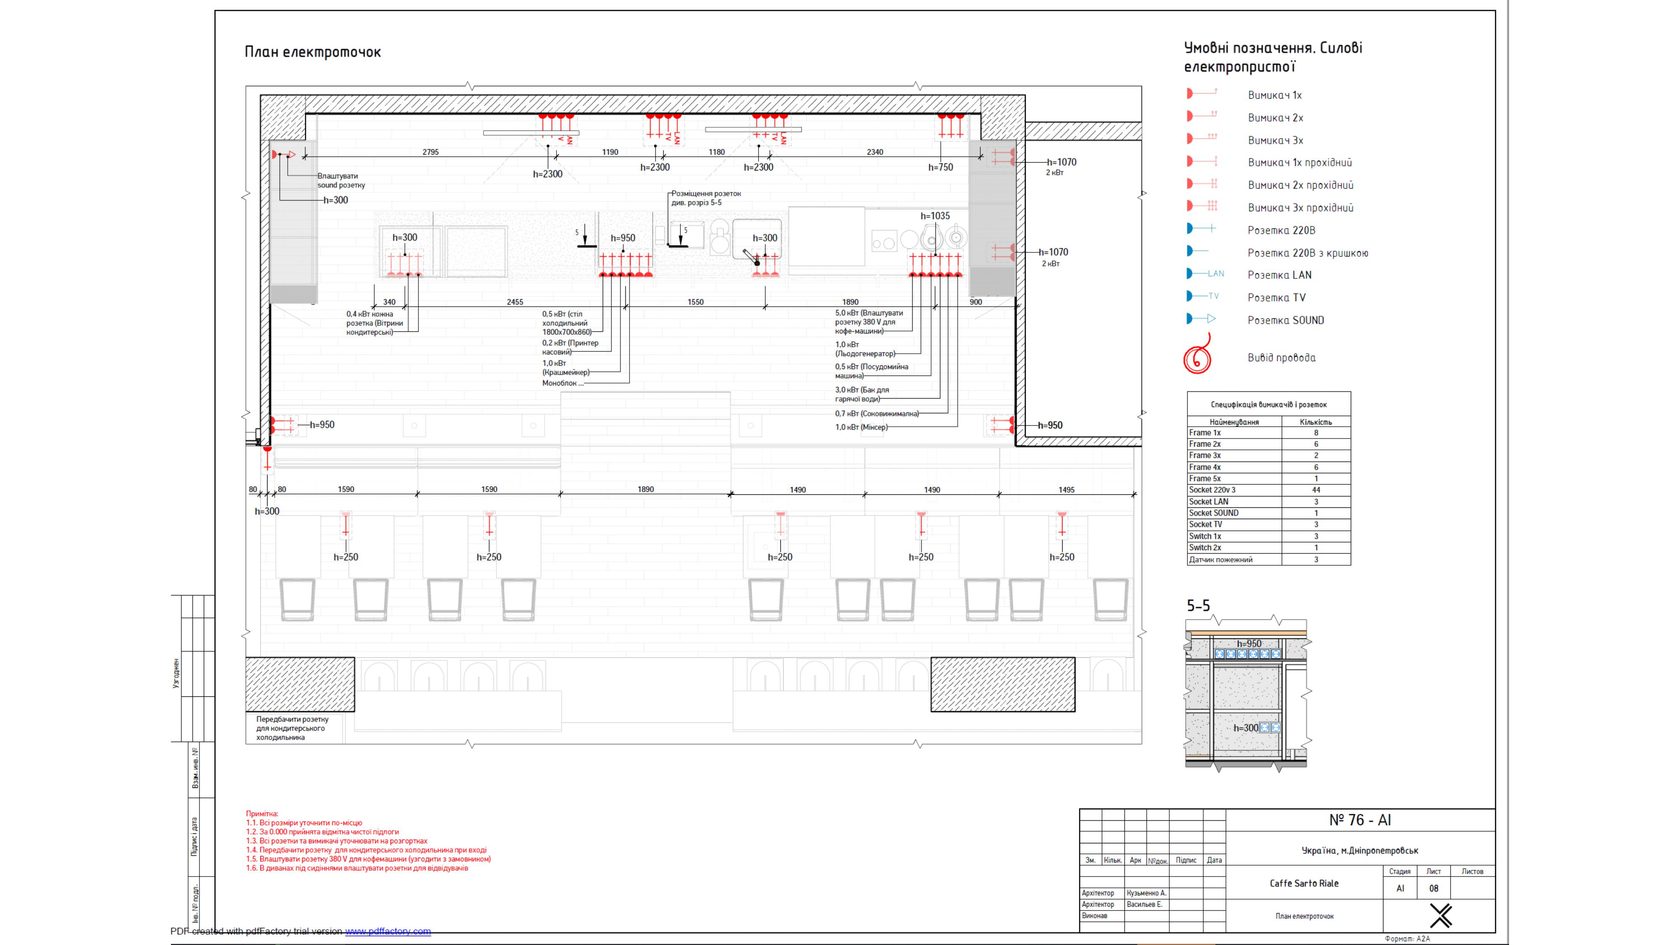Click 'Україна, м.Дніпропетровськ' in the title block
Screen dimensions: 1680x945
(1360, 851)
